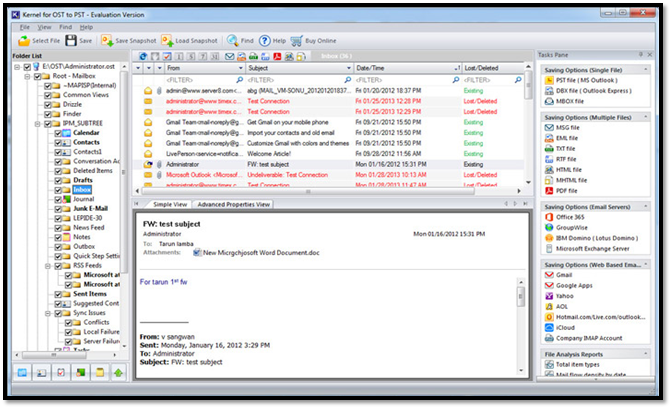Click the Save floppy disk icon
The image size is (672, 409).
[71, 40]
